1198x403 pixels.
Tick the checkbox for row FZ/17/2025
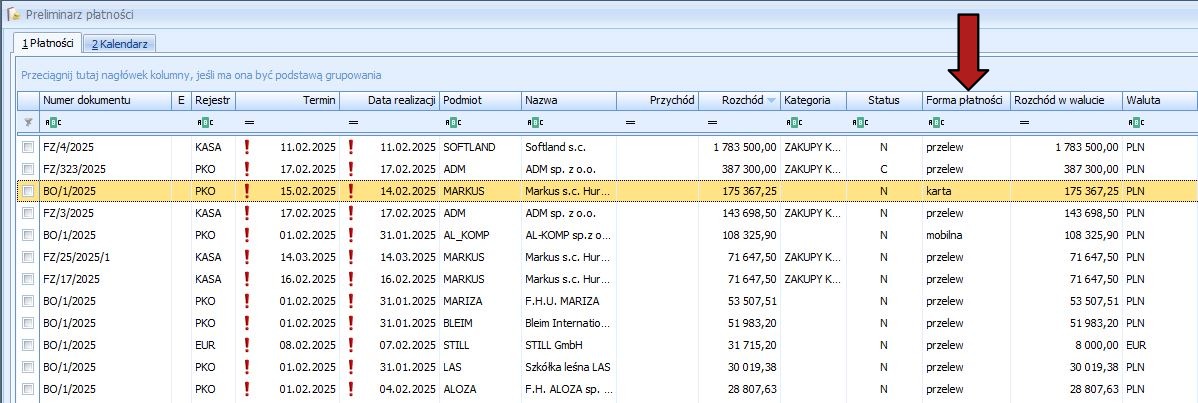pyautogui.click(x=28, y=280)
